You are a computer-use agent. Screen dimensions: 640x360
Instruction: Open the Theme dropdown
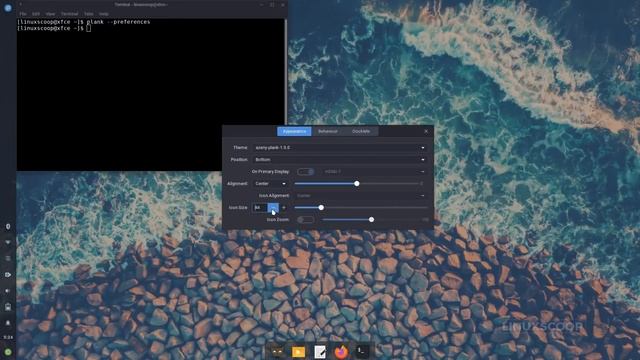[x=340, y=147]
